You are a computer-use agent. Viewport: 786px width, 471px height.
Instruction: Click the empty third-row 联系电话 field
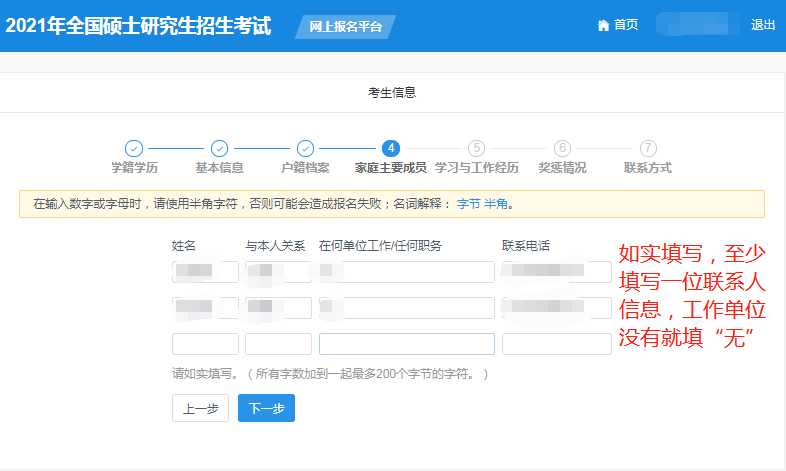[x=556, y=344]
